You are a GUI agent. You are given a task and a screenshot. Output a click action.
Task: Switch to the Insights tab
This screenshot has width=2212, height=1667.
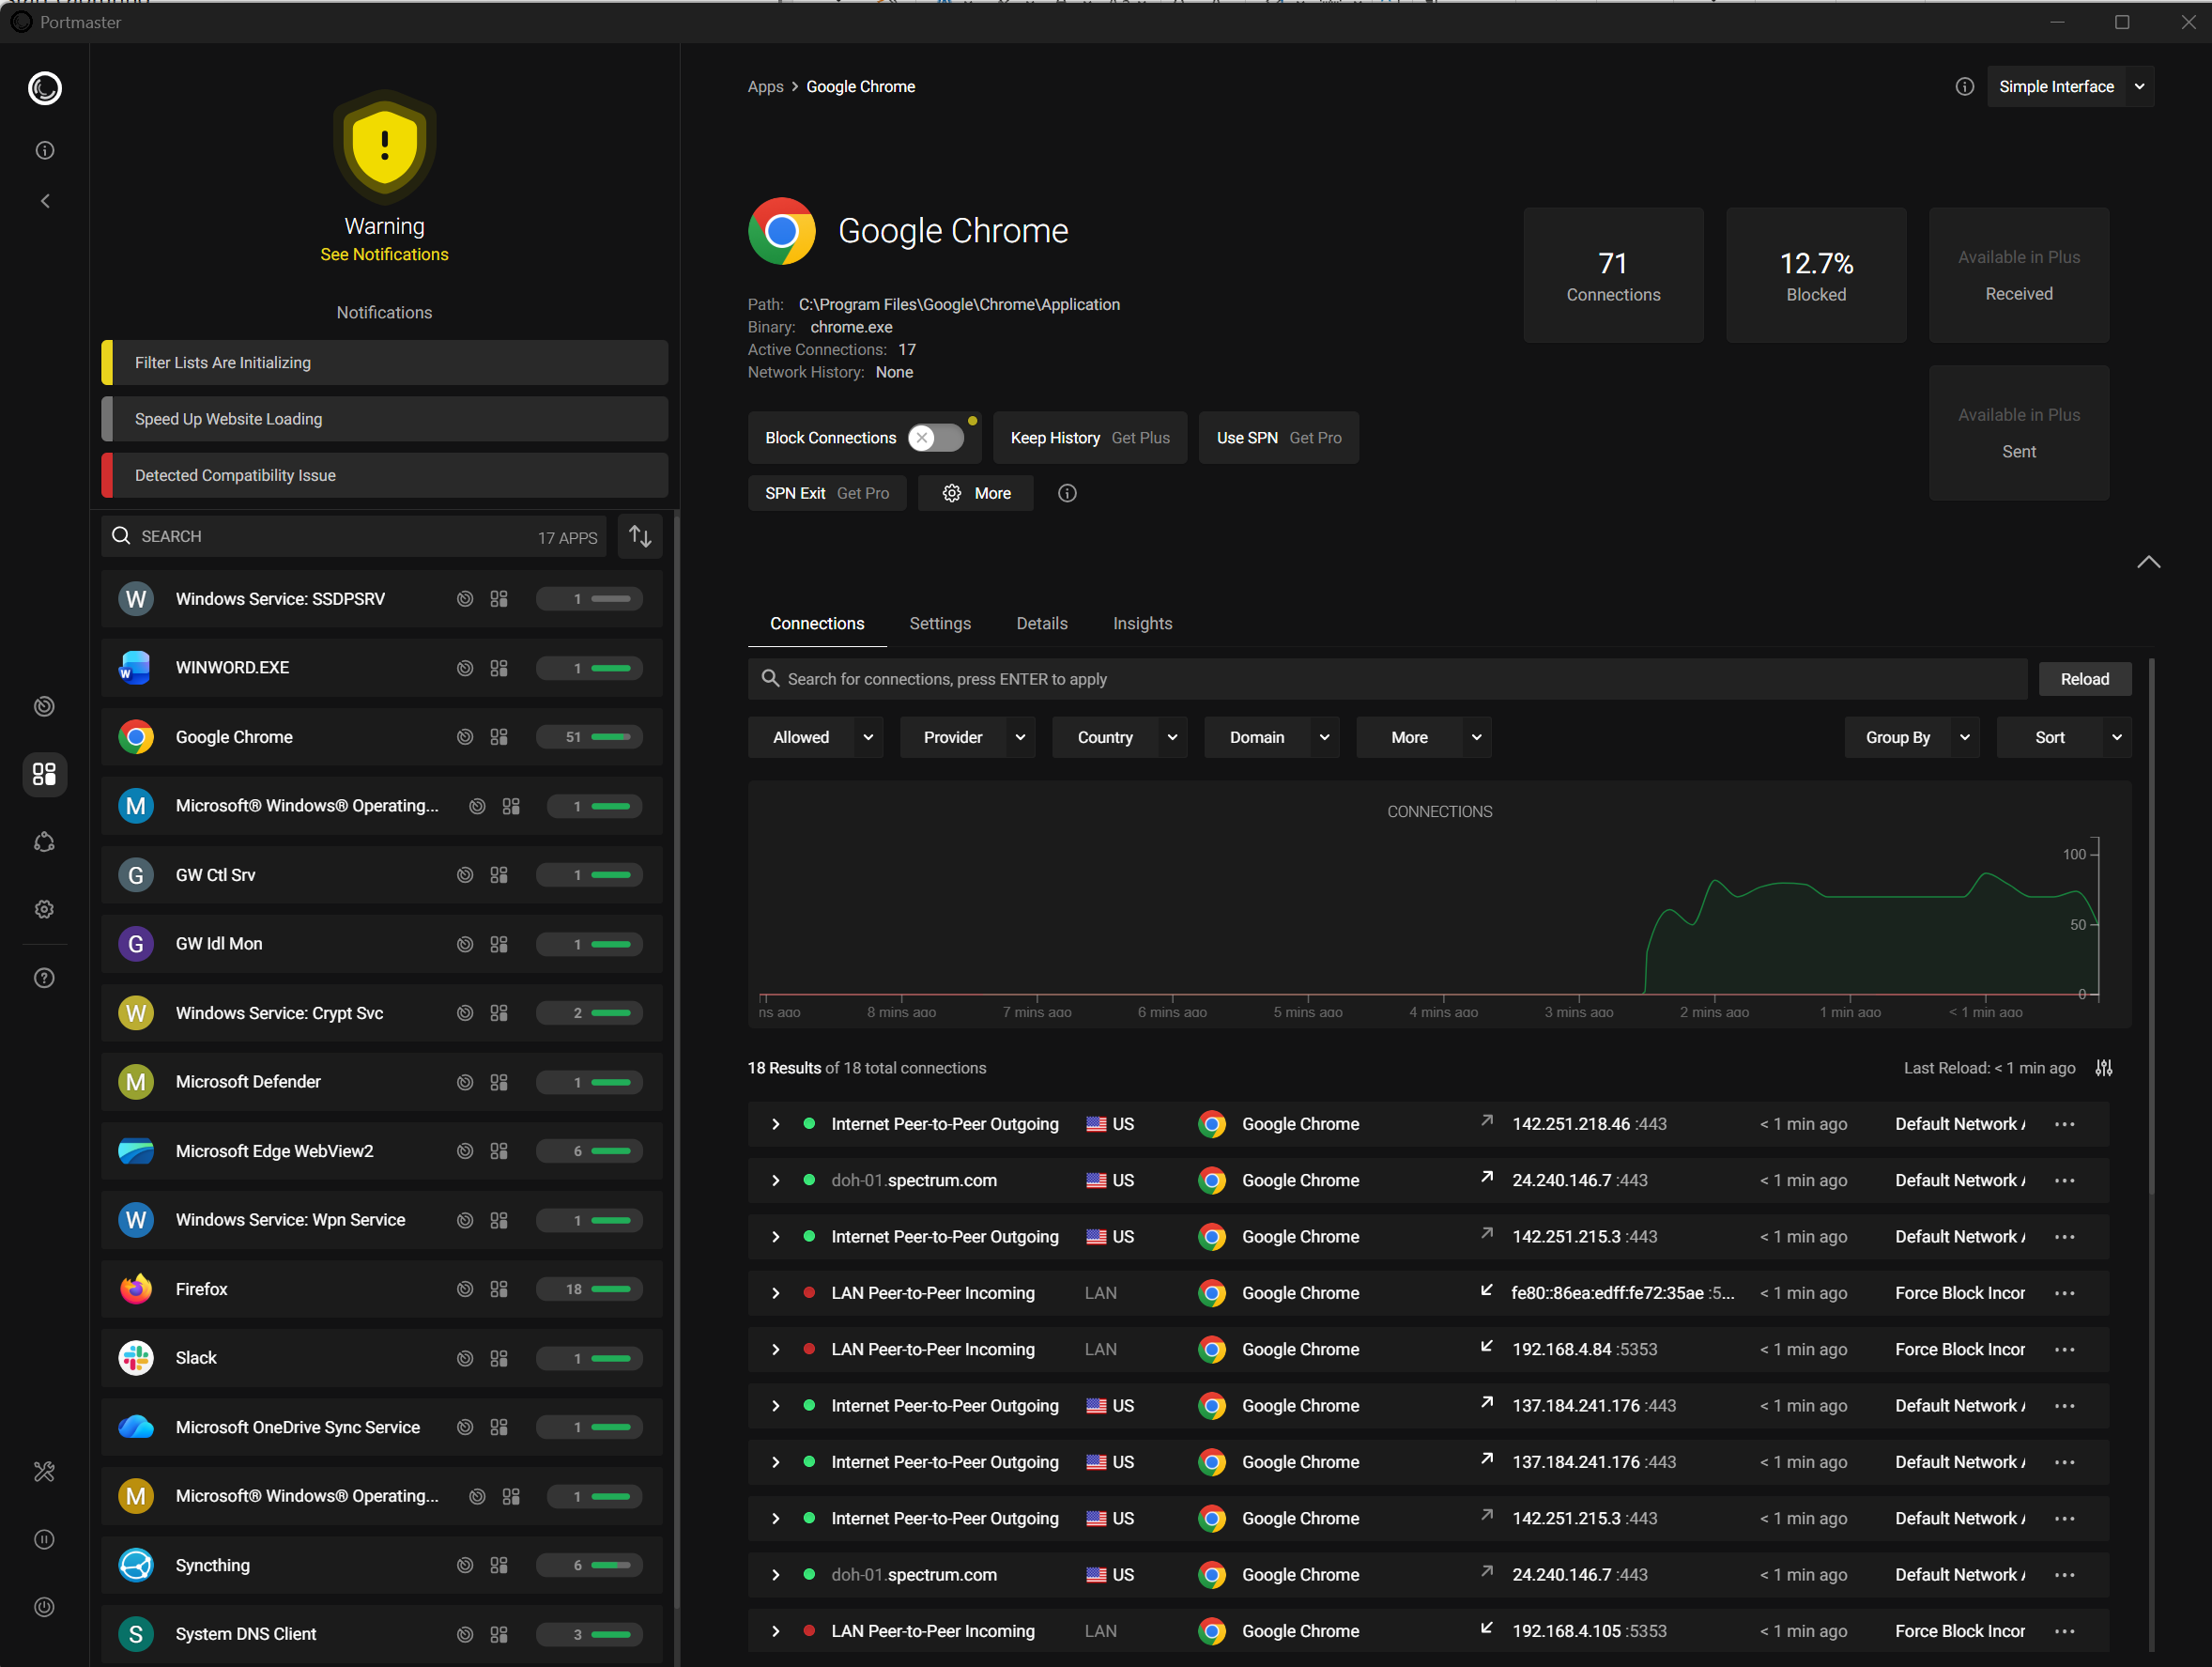[1142, 623]
